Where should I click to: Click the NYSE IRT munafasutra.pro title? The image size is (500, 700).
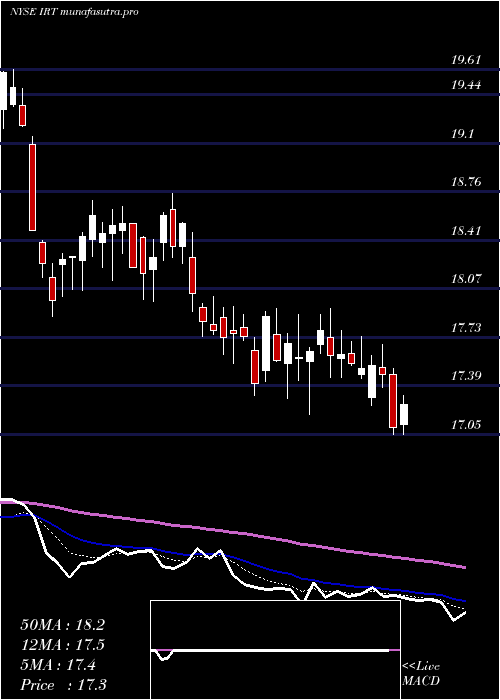[74, 12]
